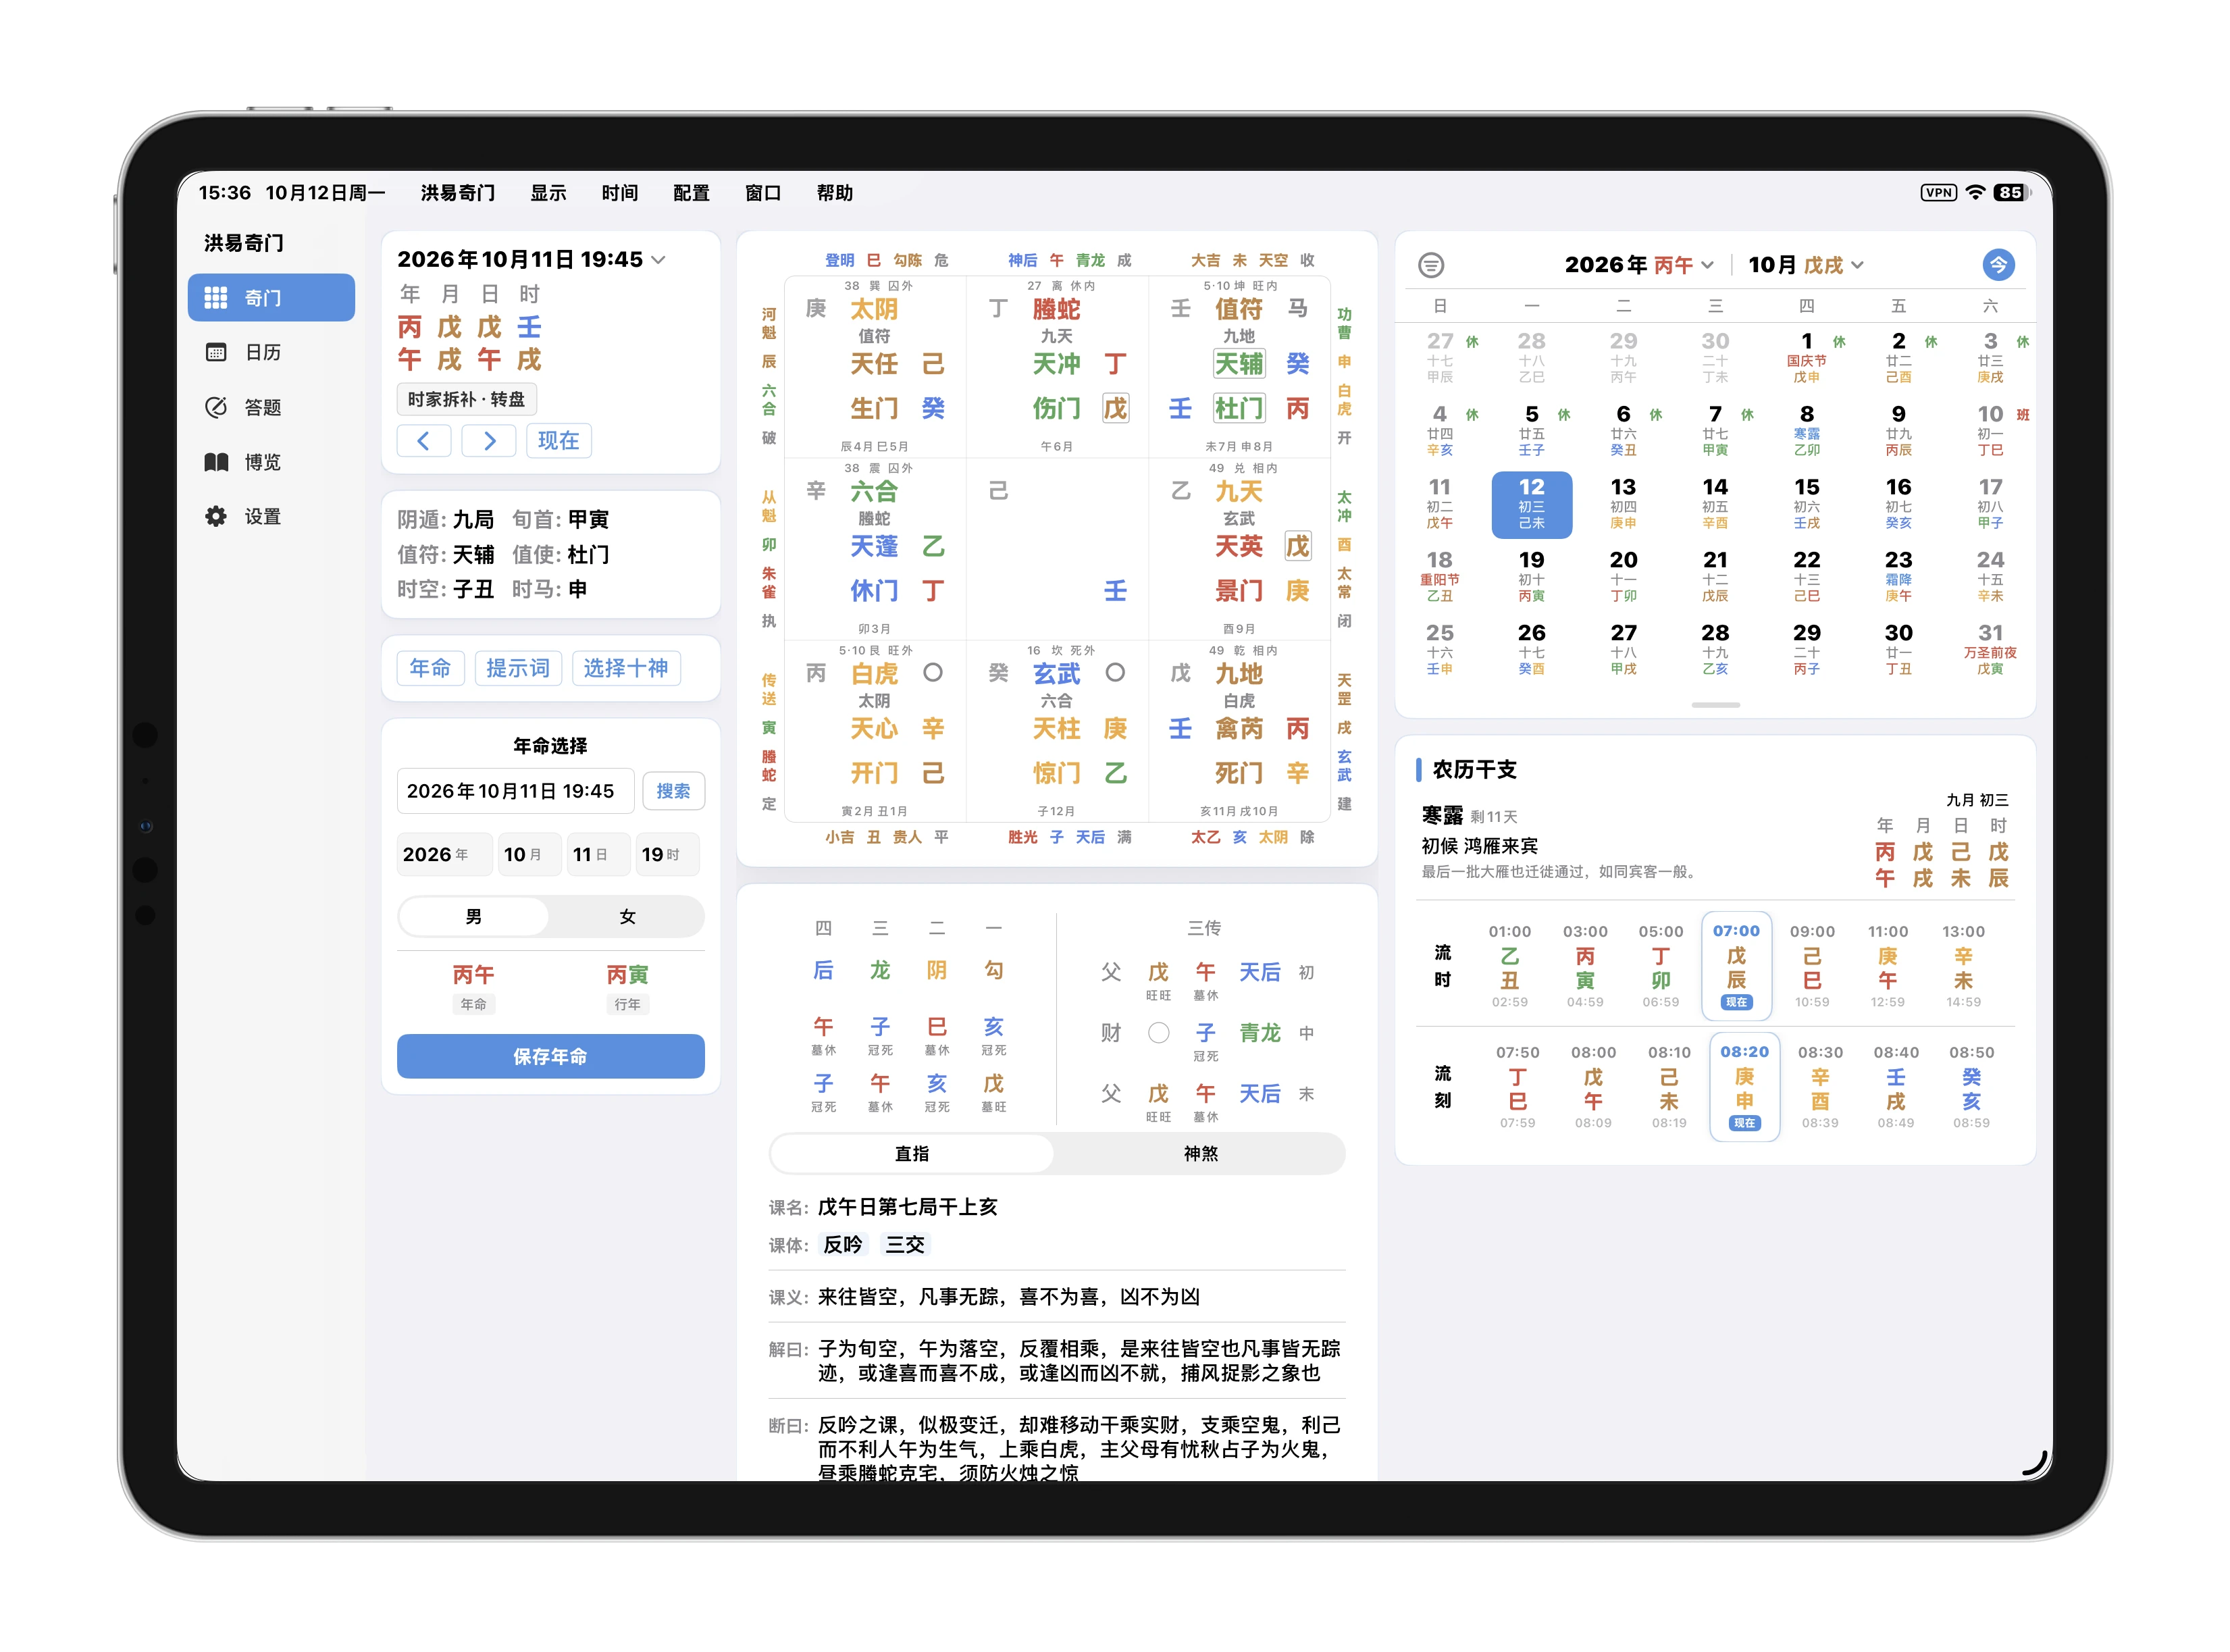Select October 22 in the calendar
The image size is (2230, 1652).
[x=1806, y=576]
